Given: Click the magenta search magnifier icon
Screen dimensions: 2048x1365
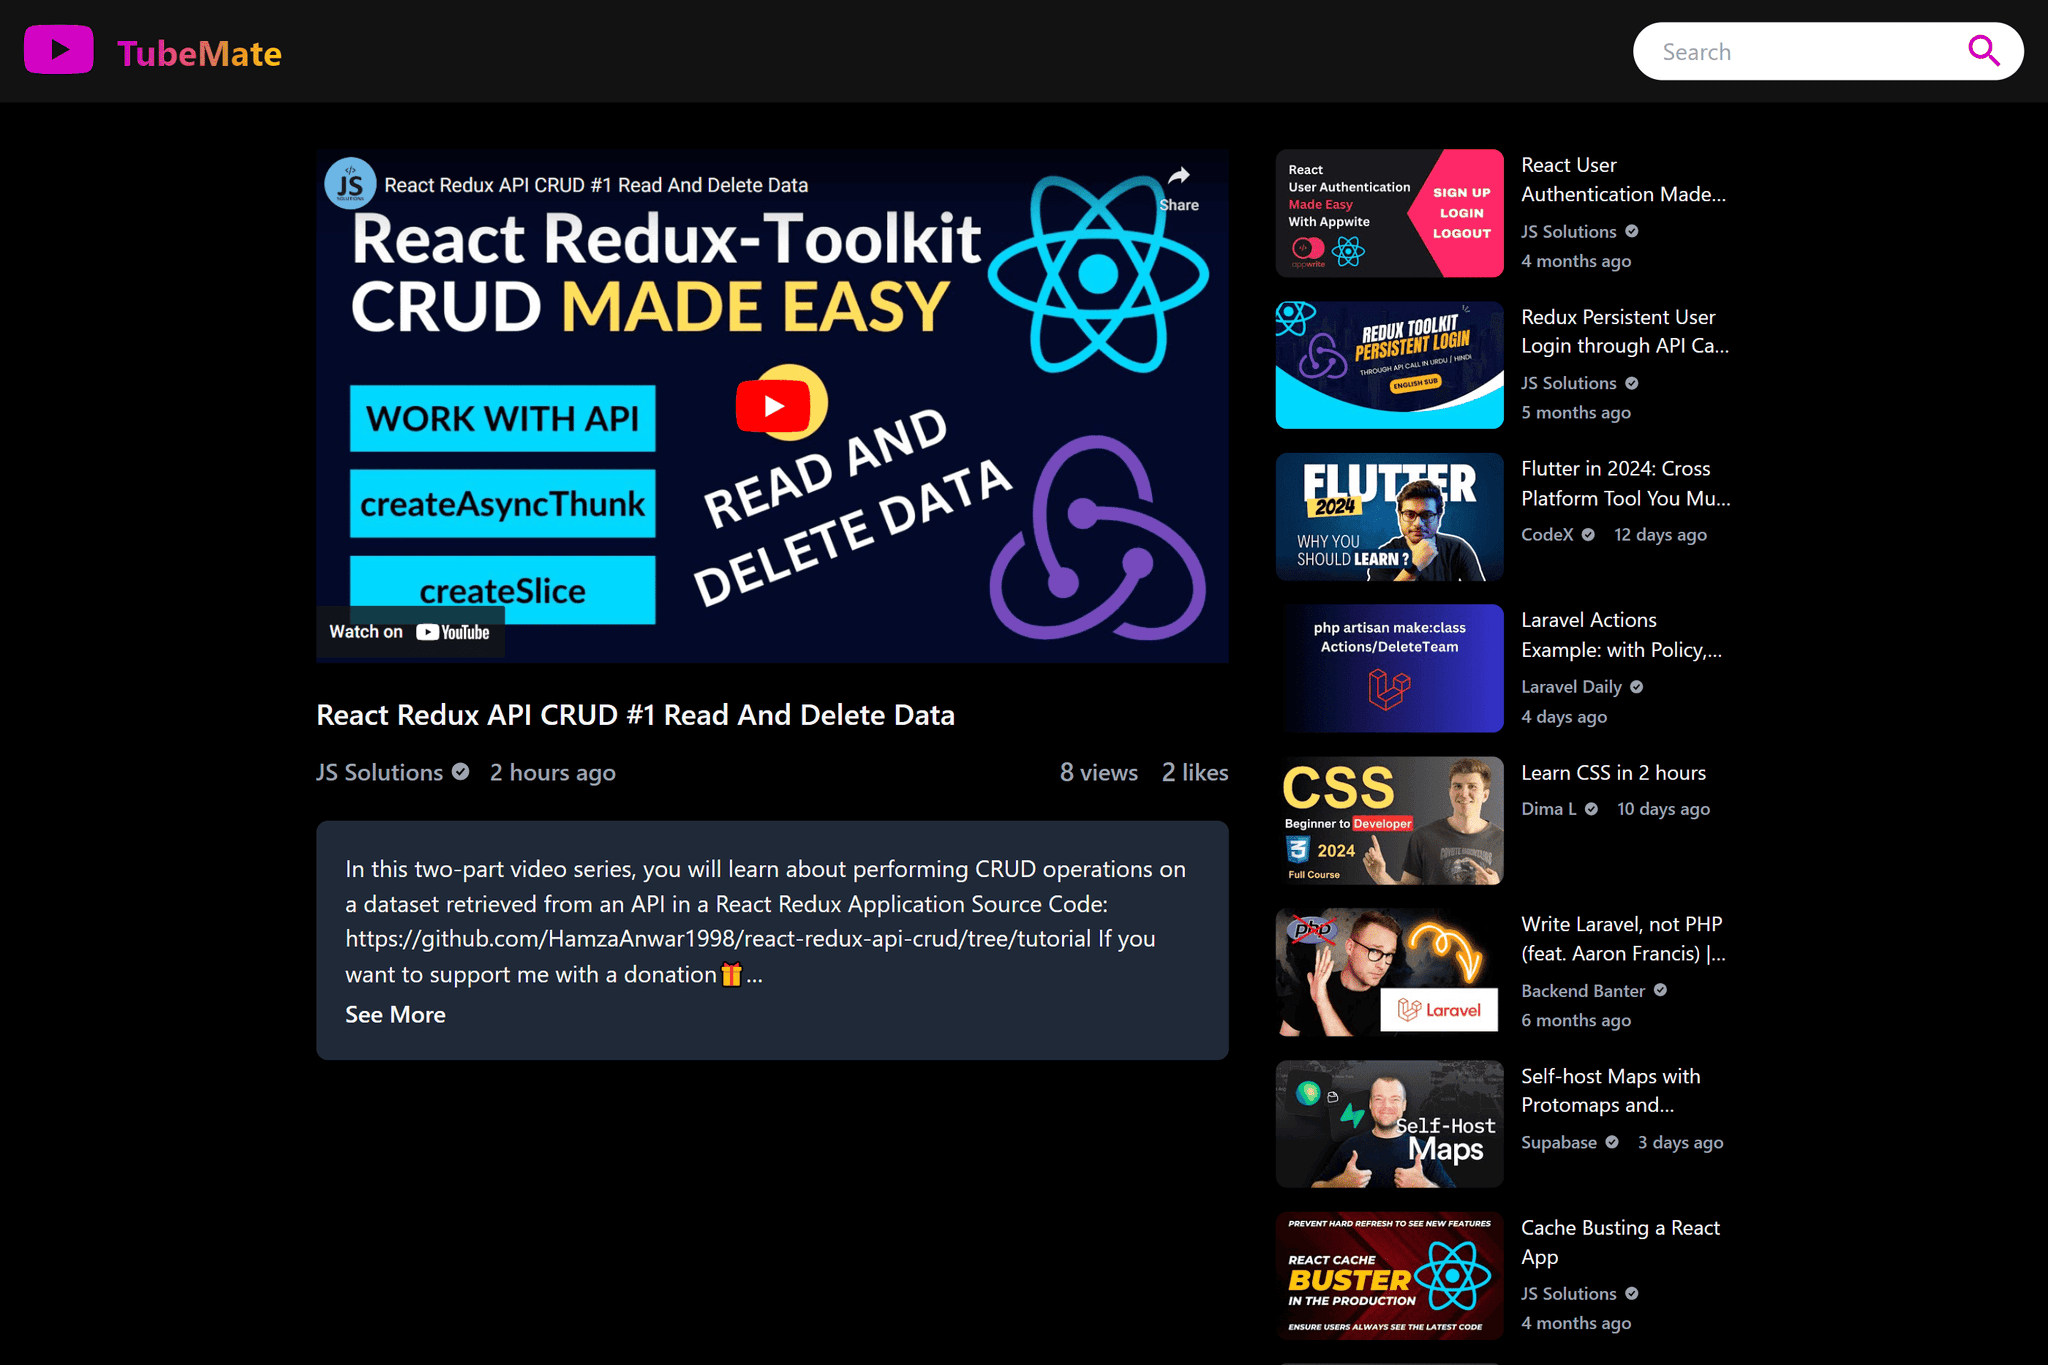Looking at the screenshot, I should (1983, 50).
